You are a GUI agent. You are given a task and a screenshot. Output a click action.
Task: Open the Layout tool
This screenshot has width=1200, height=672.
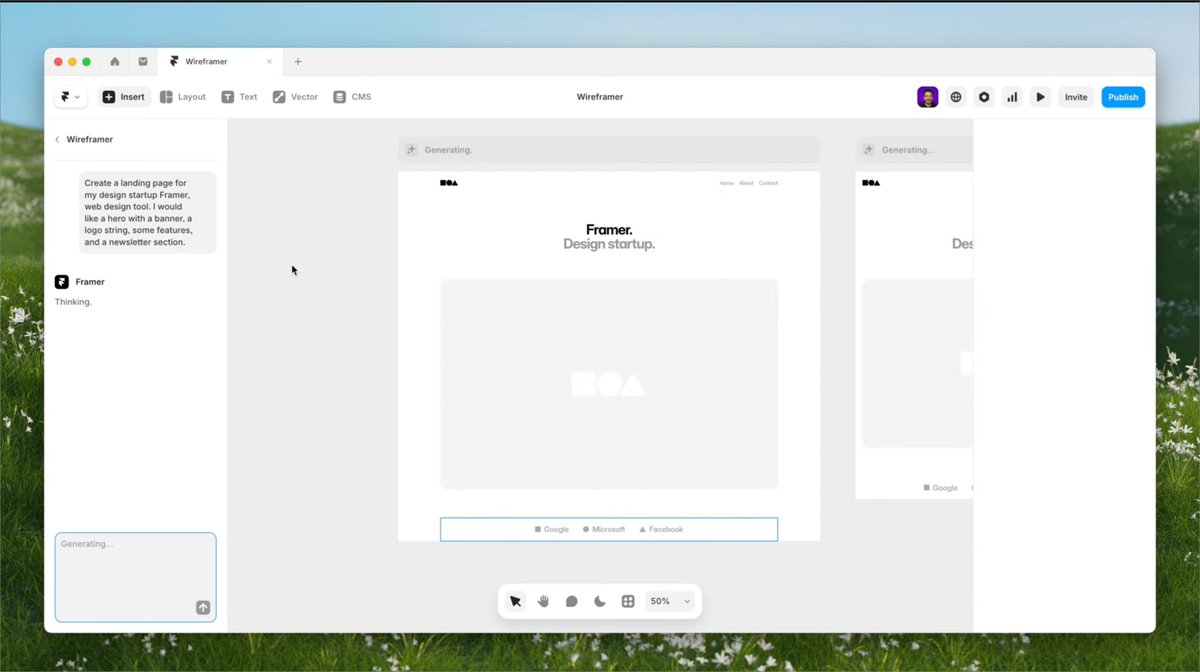(182, 97)
